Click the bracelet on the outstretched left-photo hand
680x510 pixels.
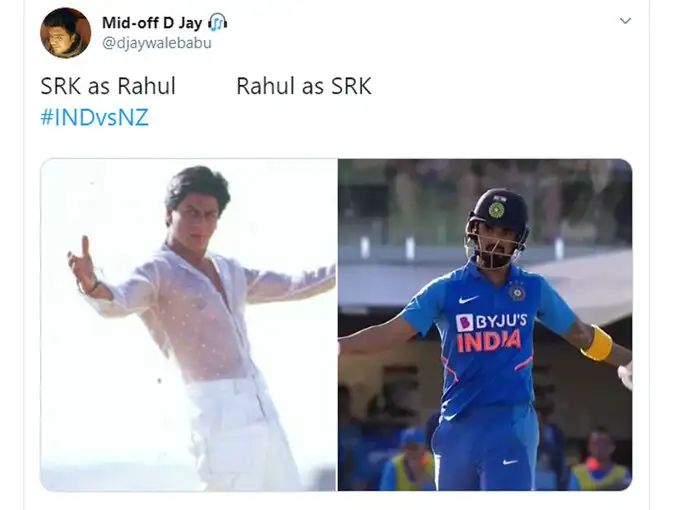pyautogui.click(x=92, y=288)
